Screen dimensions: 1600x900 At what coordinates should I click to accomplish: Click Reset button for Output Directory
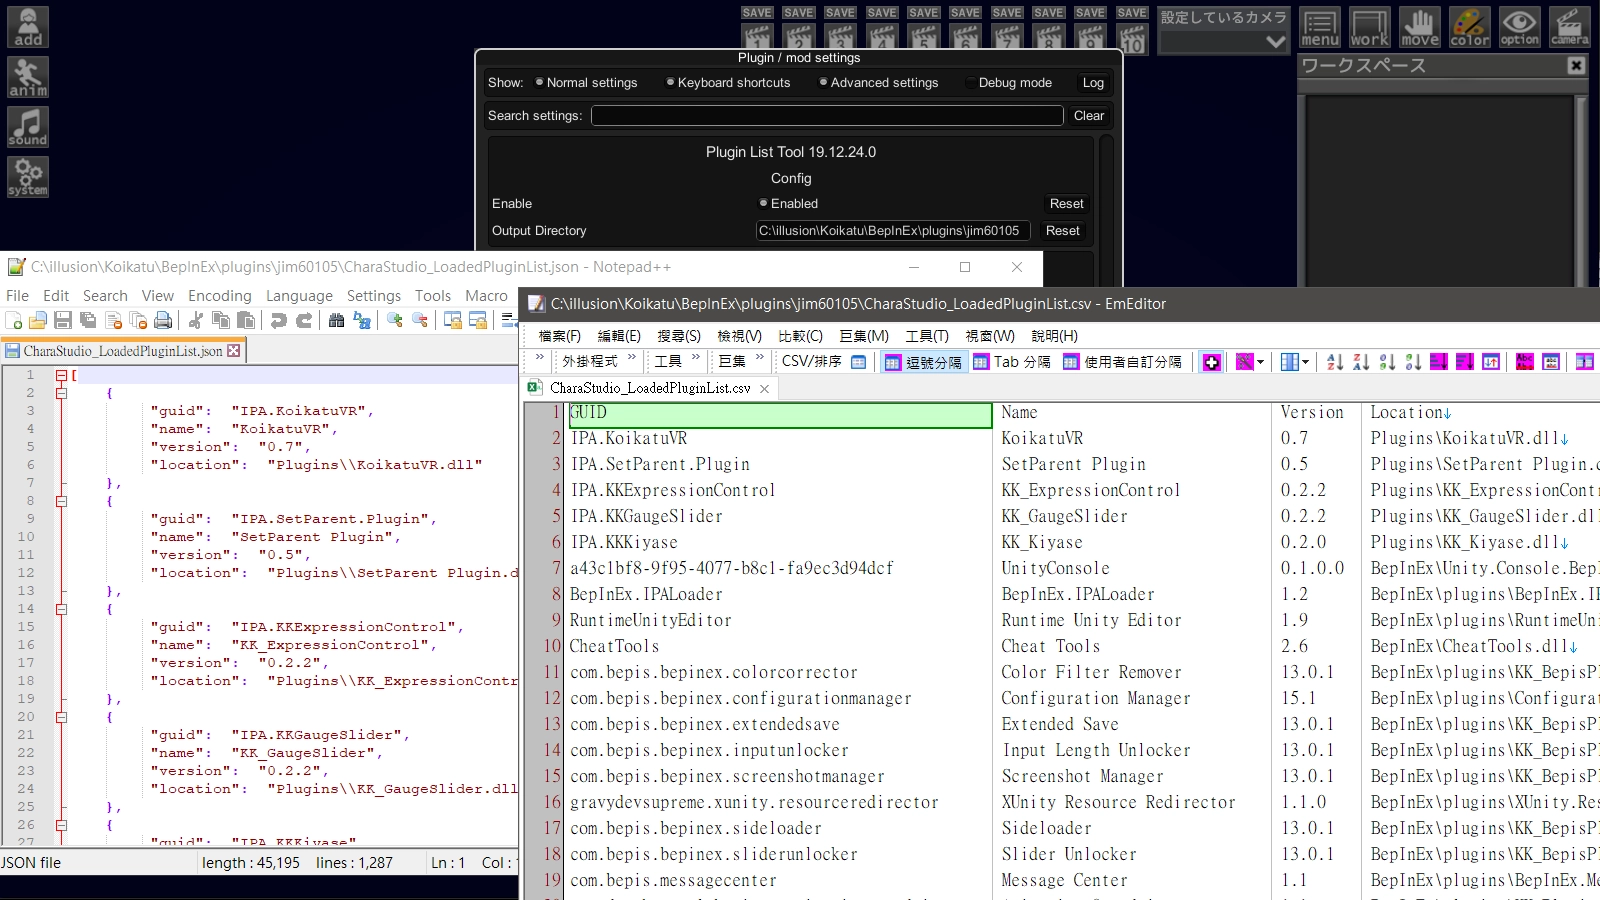pyautogui.click(x=1063, y=231)
